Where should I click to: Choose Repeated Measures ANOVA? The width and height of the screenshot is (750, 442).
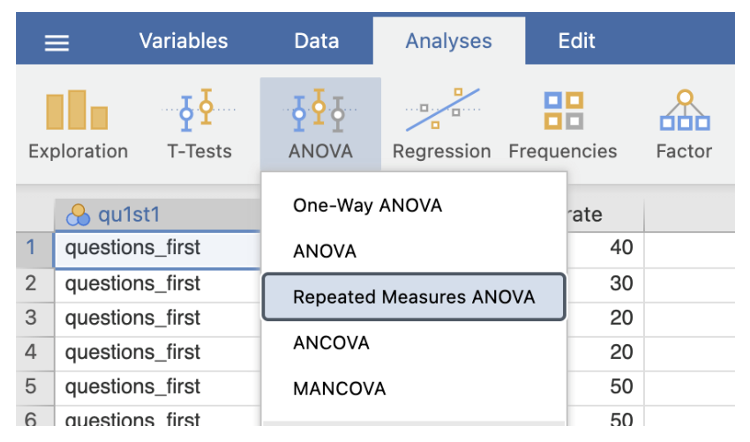(413, 297)
